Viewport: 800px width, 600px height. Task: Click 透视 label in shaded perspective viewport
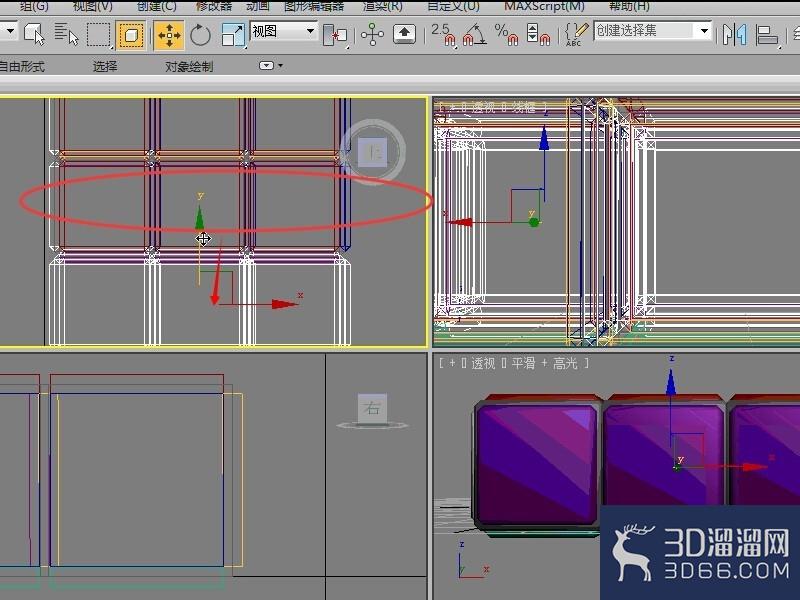[483, 363]
